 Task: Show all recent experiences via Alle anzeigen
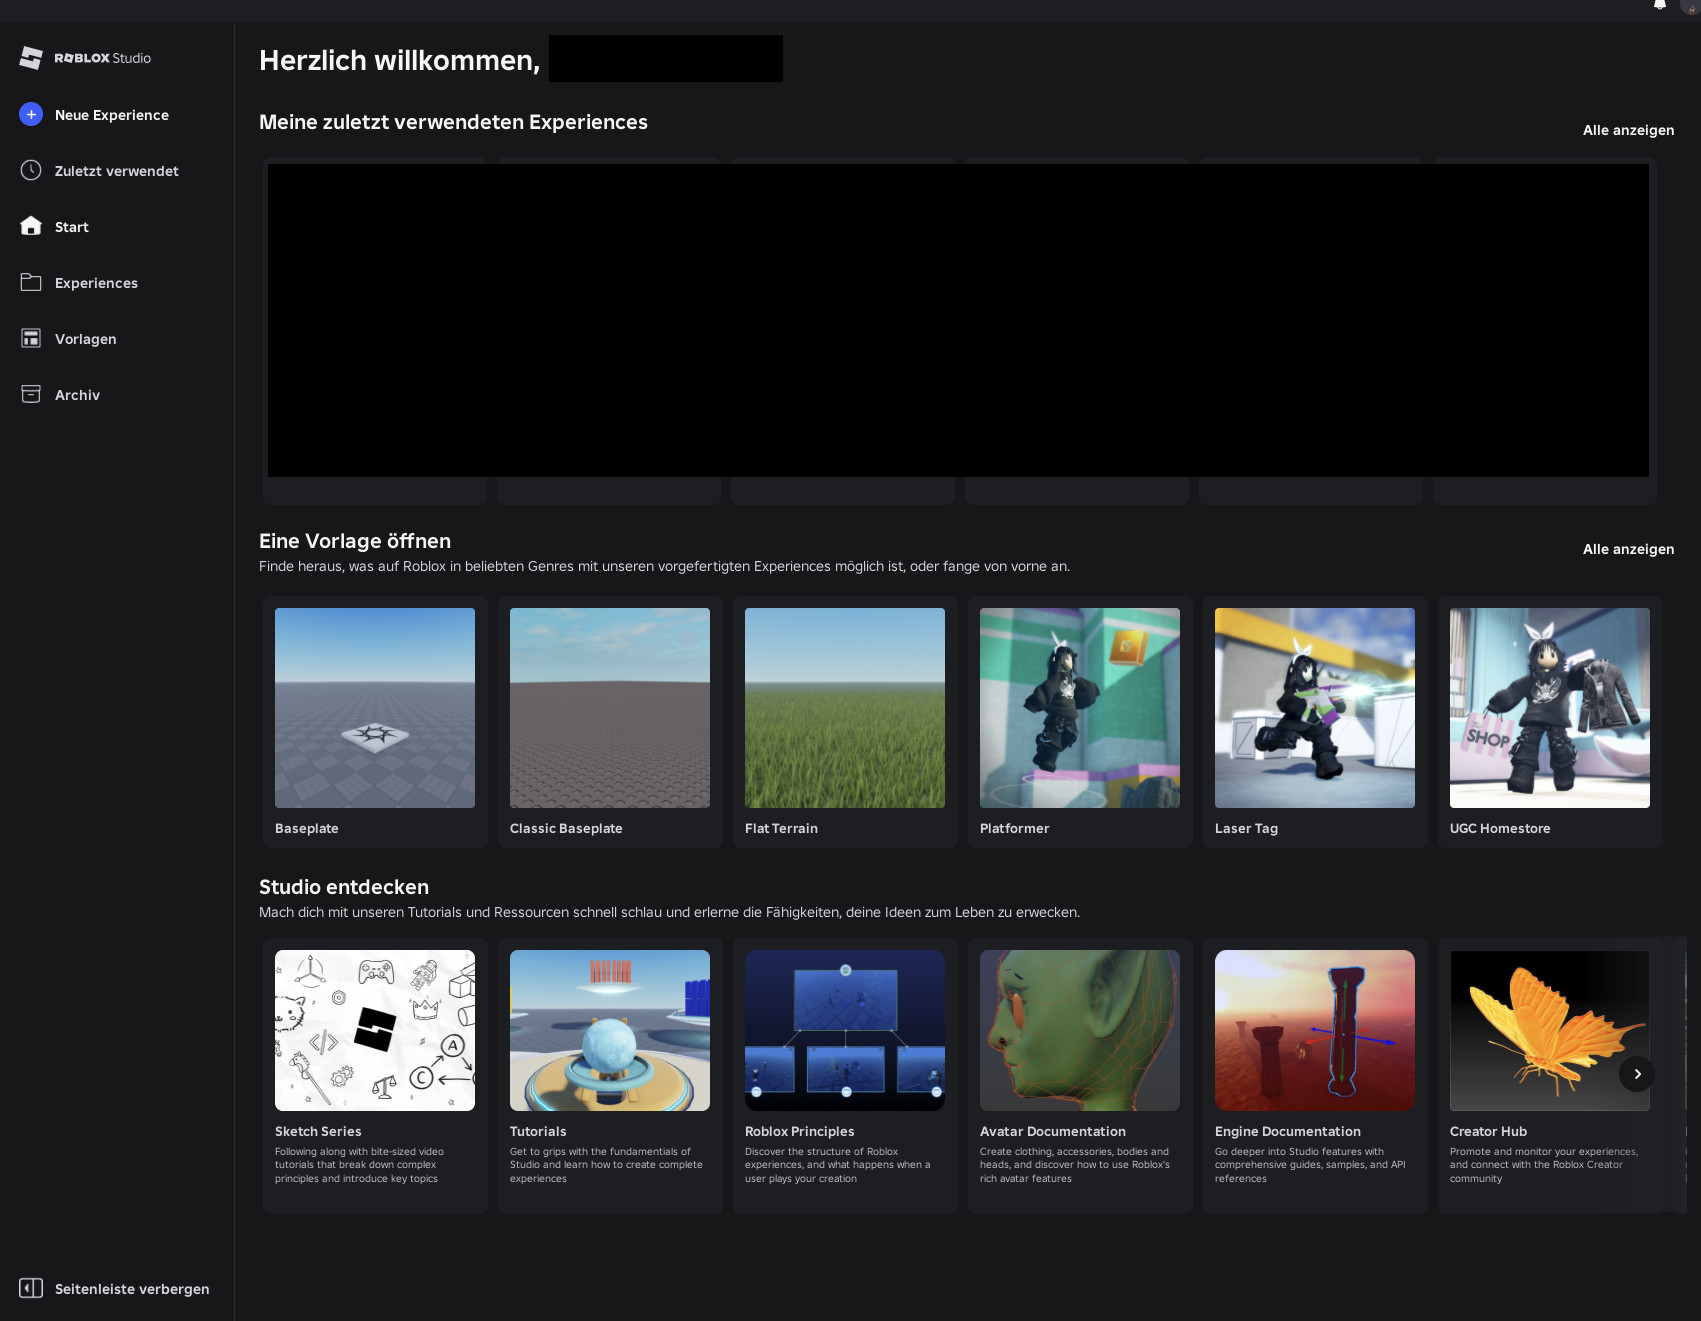tap(1627, 129)
